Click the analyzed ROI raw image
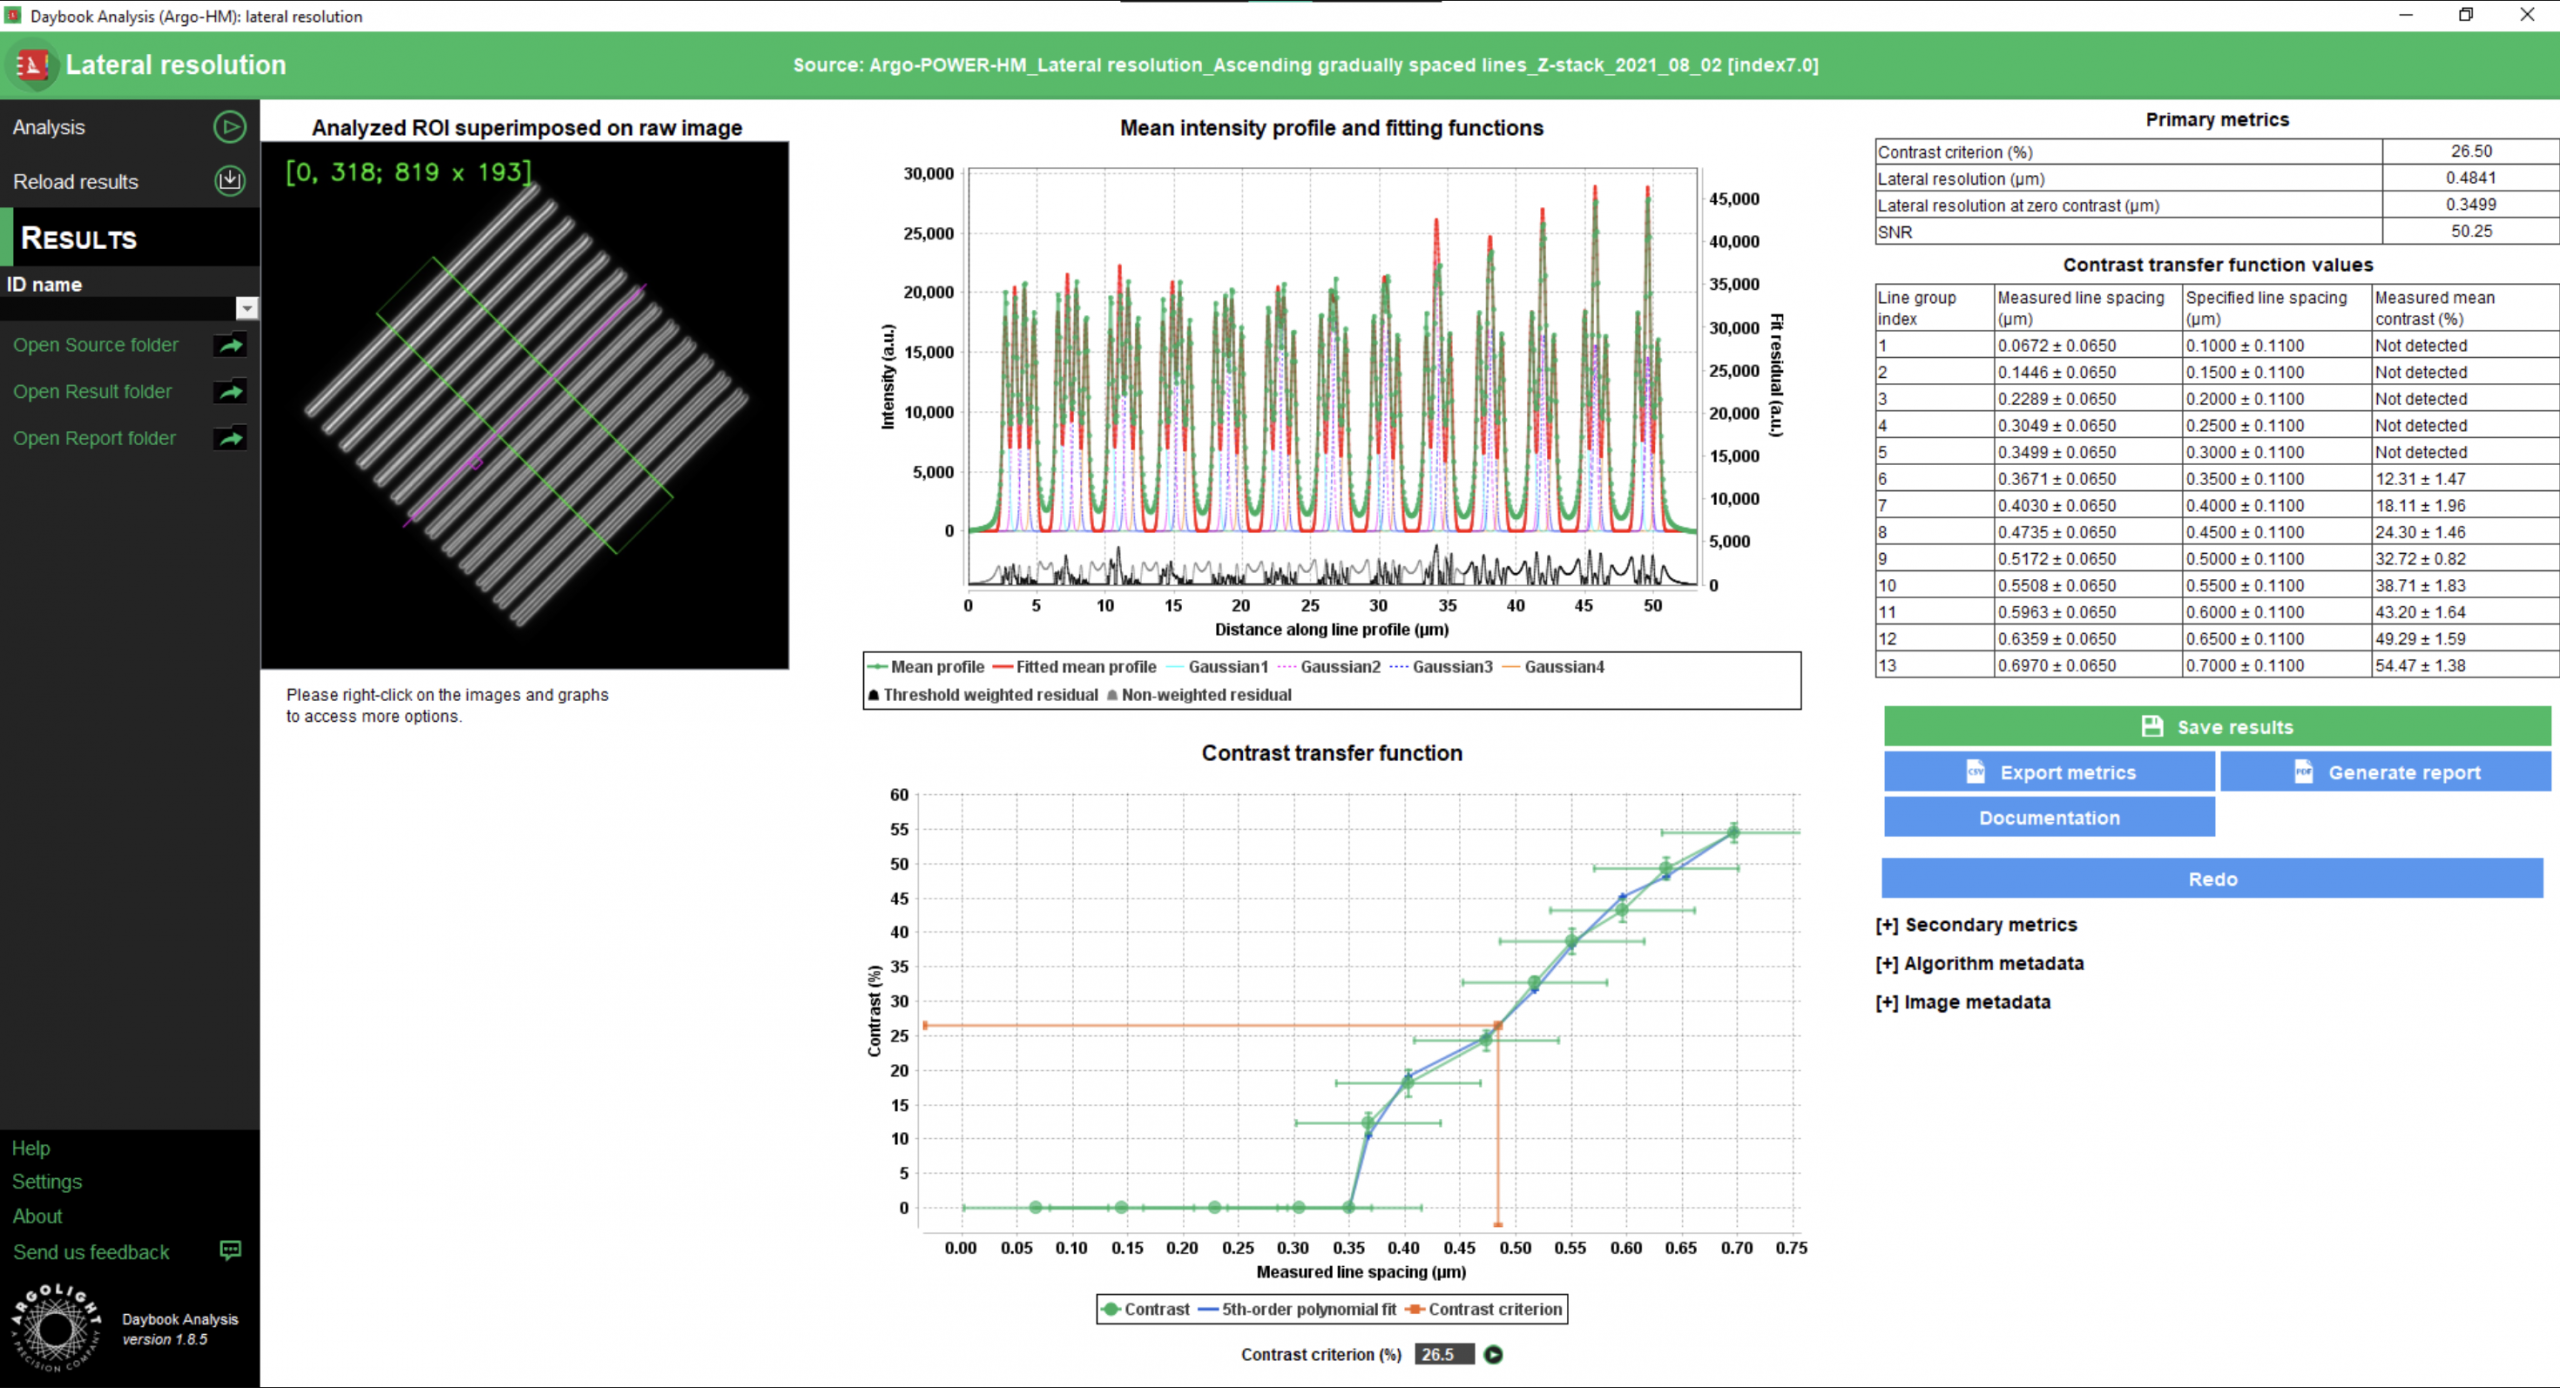2560x1388 pixels. [525, 405]
